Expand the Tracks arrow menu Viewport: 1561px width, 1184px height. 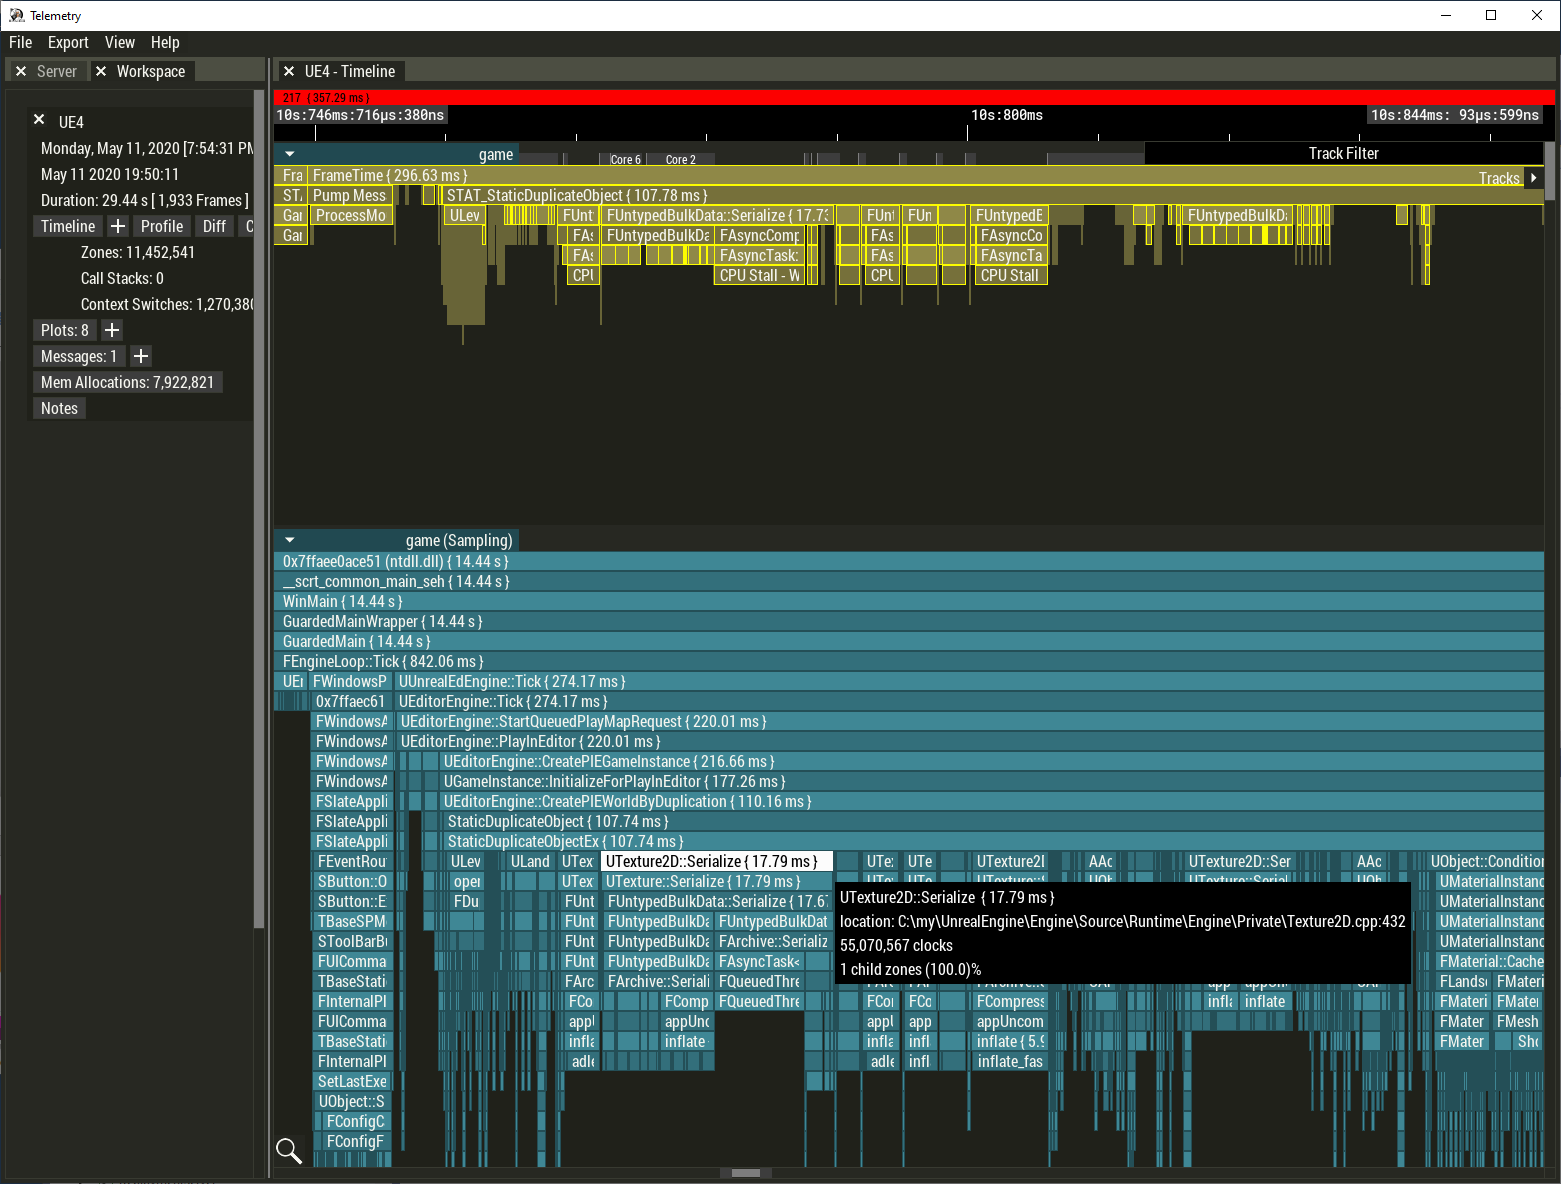point(1533,178)
